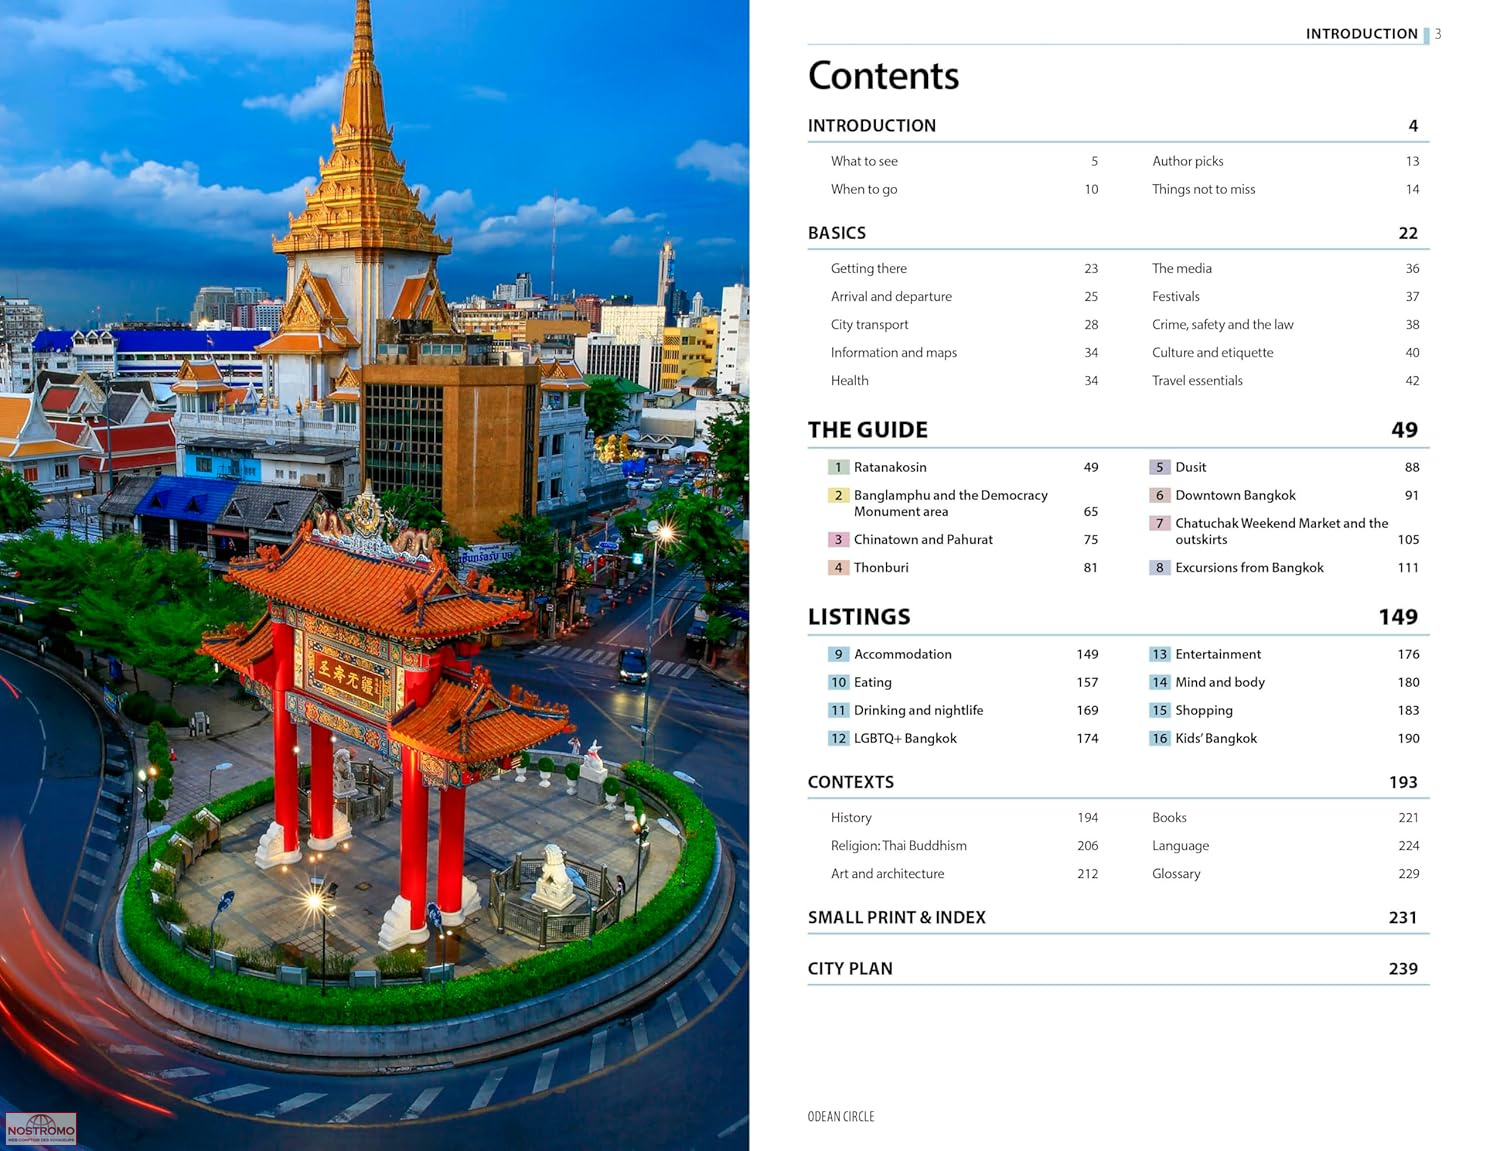Click chapter number box 9 beside Accommodation

tap(838, 654)
